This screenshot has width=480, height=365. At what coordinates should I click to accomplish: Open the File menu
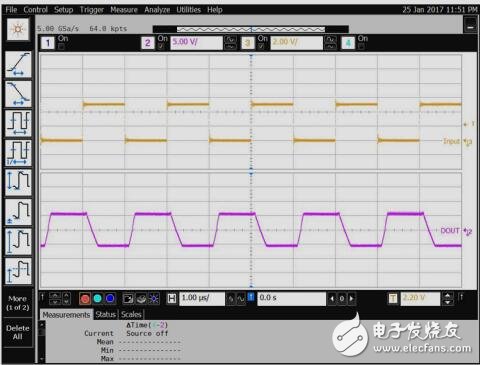tap(11, 10)
